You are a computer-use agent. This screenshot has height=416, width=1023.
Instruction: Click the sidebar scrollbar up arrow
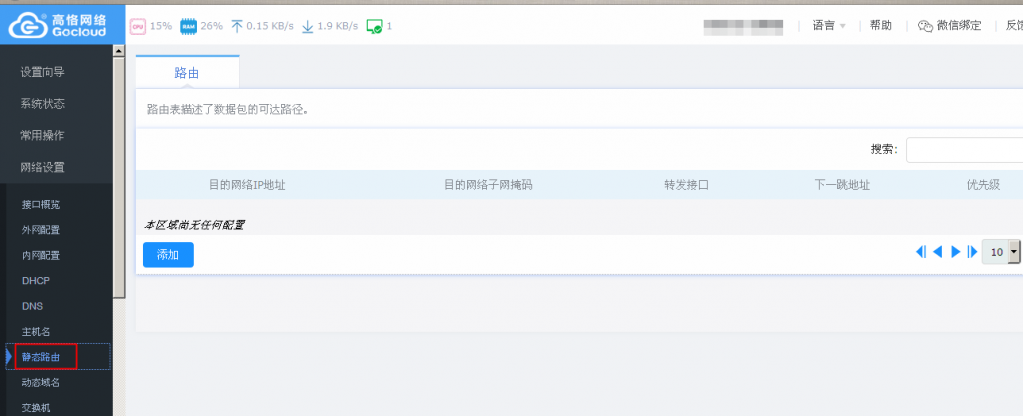pos(119,50)
